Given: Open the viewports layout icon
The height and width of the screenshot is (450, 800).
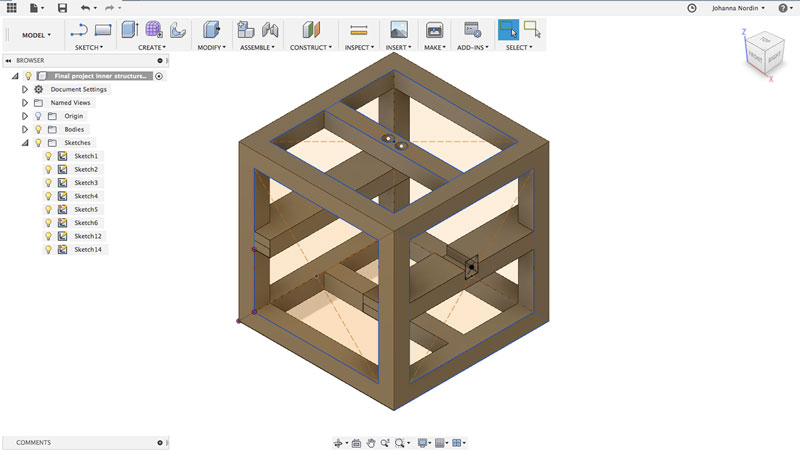Looking at the screenshot, I should point(457,443).
